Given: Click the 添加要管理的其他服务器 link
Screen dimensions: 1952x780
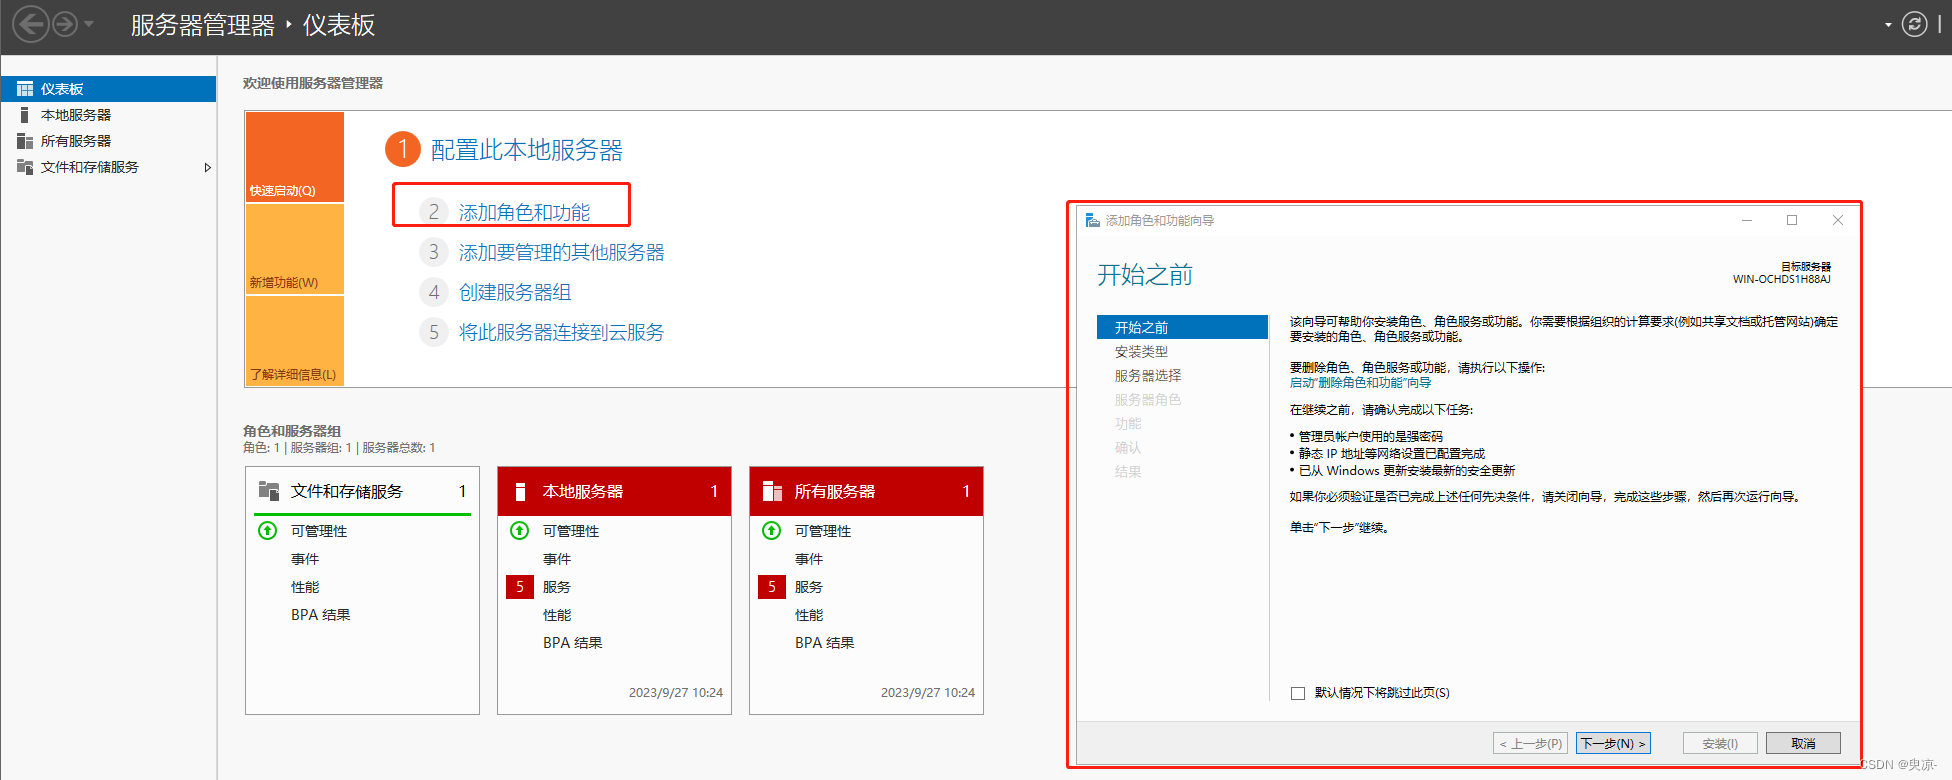Looking at the screenshot, I should [561, 252].
